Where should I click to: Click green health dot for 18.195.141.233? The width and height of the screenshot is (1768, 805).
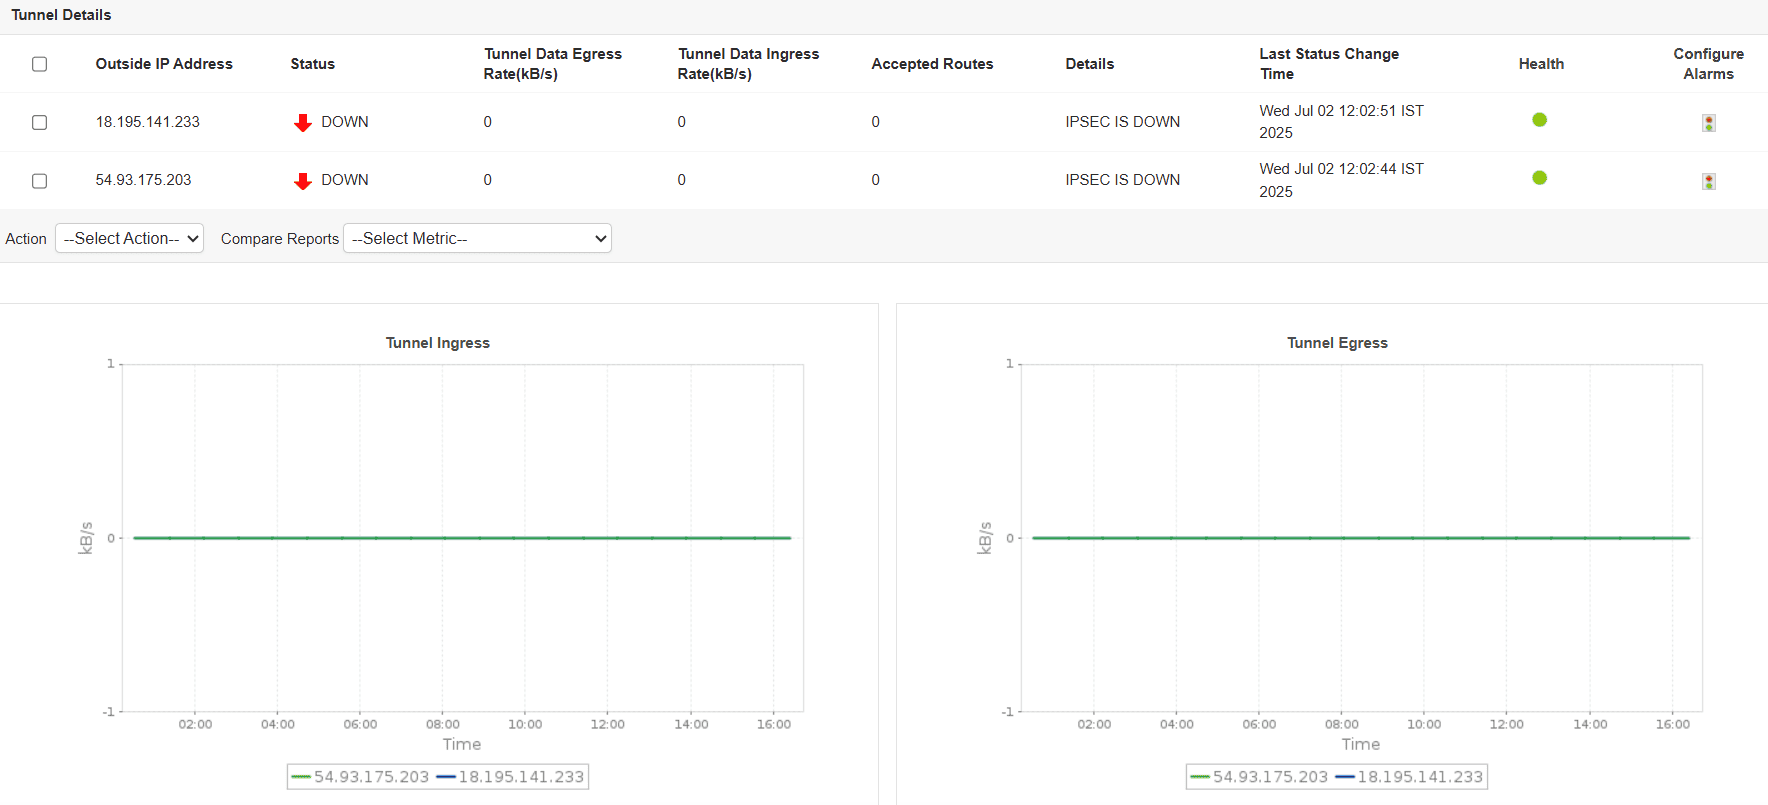tap(1539, 120)
